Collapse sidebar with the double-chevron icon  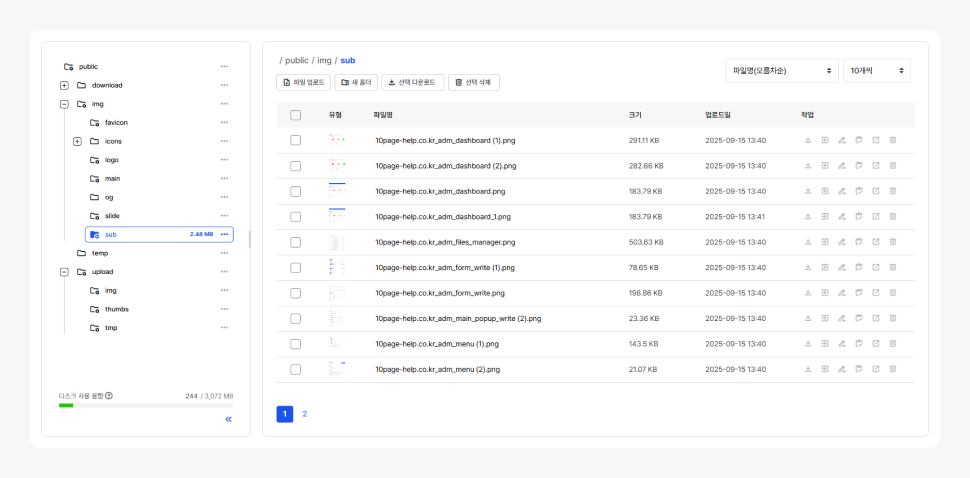click(x=228, y=419)
